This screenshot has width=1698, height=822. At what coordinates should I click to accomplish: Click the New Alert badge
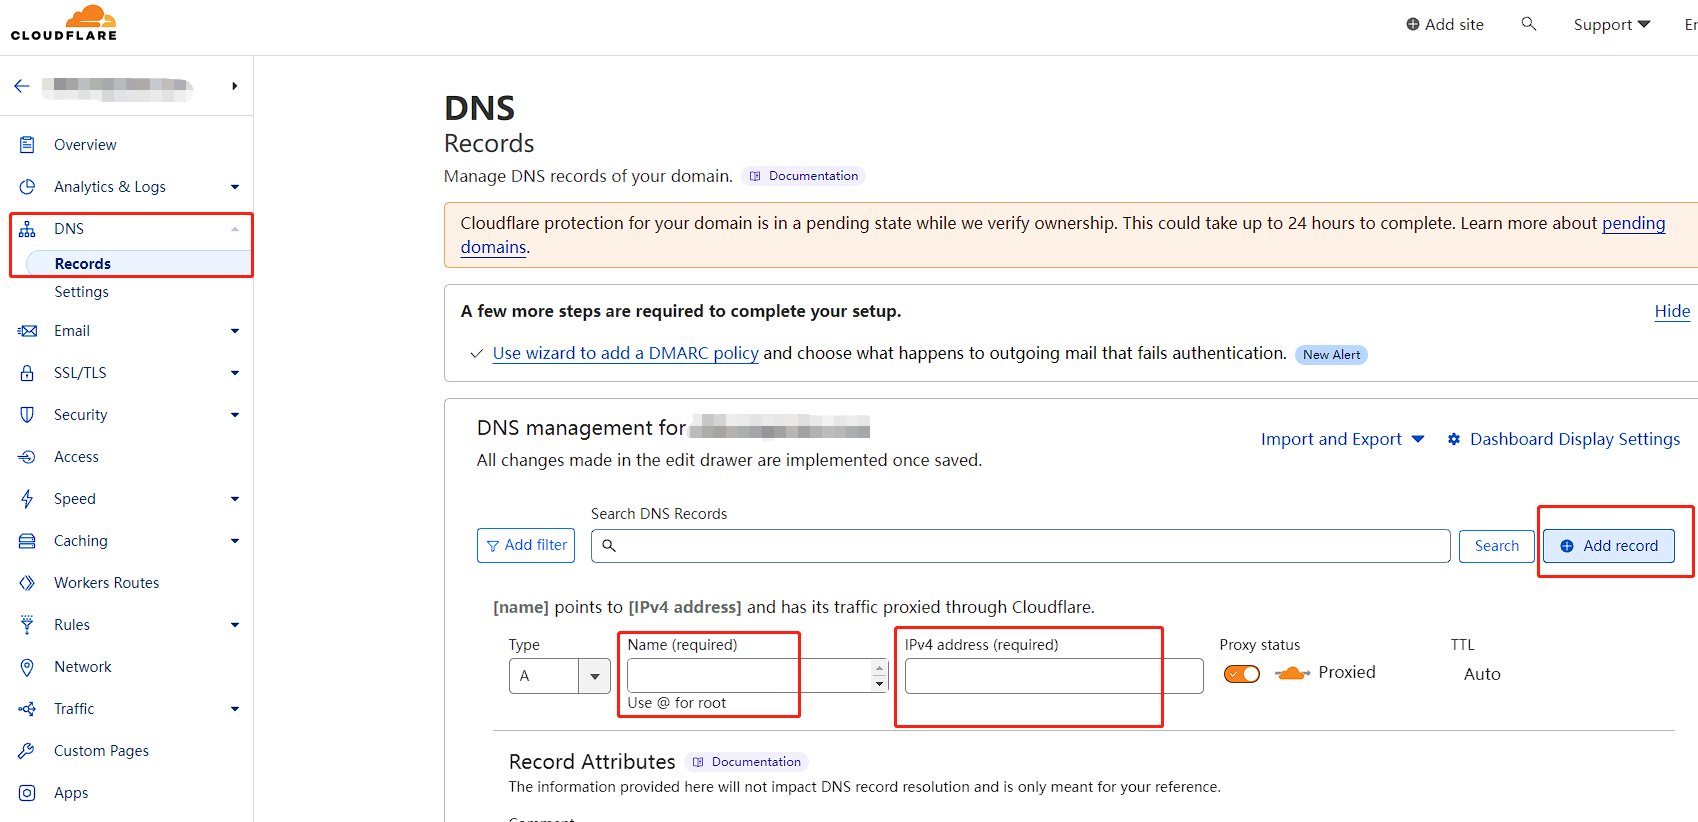coord(1331,355)
